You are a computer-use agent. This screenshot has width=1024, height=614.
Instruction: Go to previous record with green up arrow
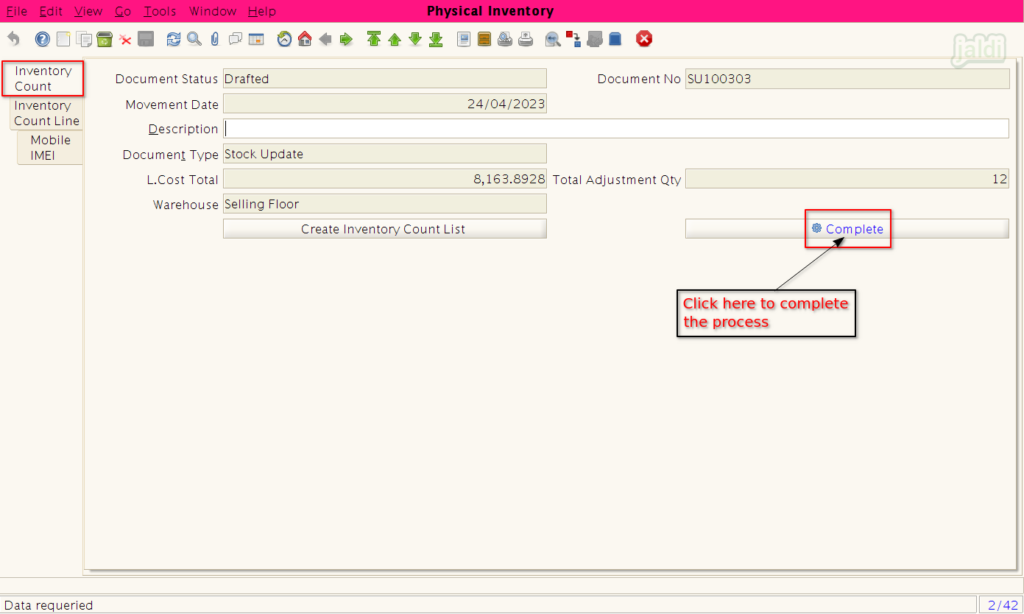tap(394, 39)
